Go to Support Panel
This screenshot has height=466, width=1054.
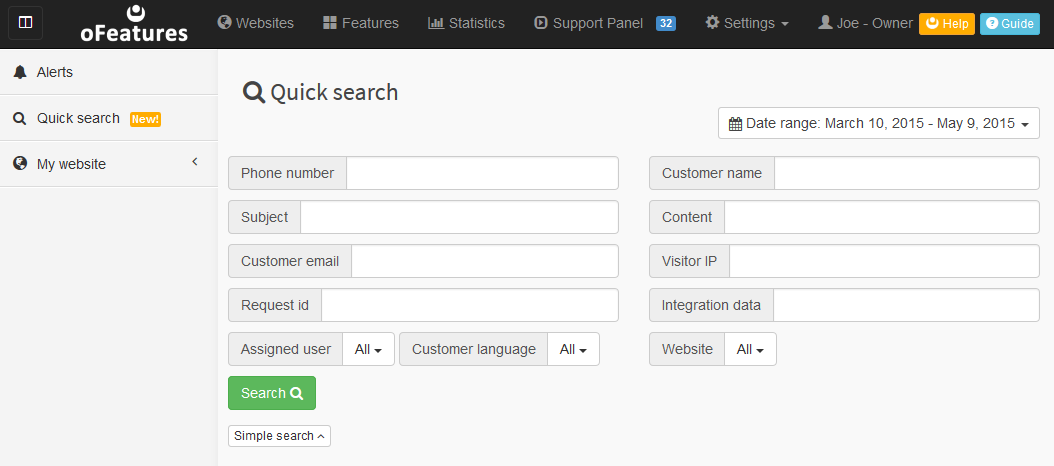click(589, 23)
